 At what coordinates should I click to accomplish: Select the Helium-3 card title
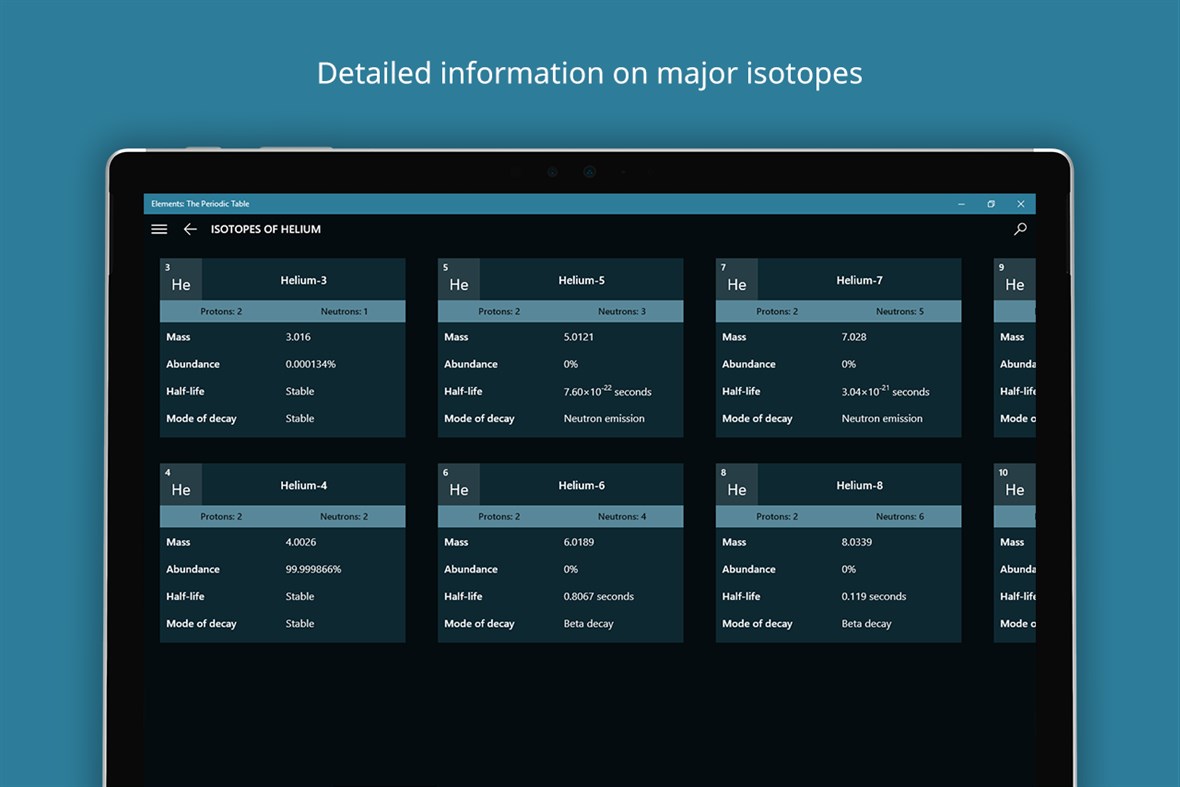(x=303, y=280)
